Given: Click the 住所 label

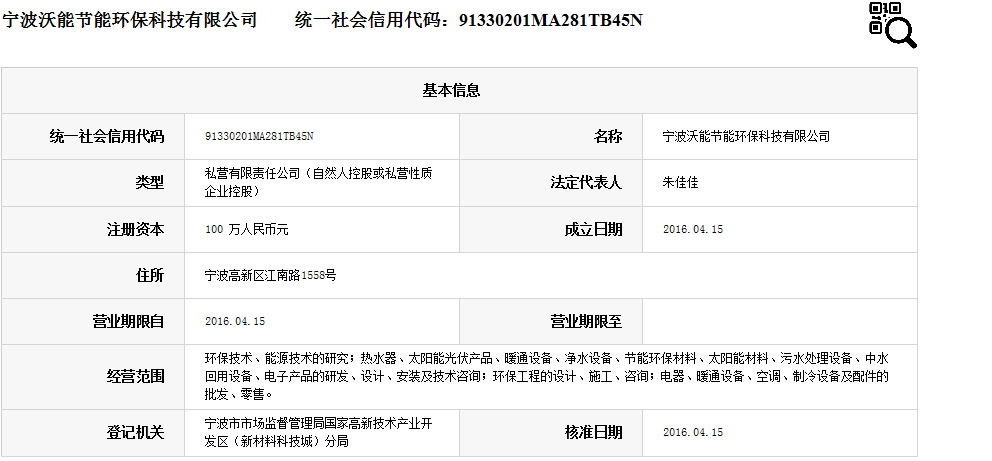Looking at the screenshot, I should [x=149, y=275].
